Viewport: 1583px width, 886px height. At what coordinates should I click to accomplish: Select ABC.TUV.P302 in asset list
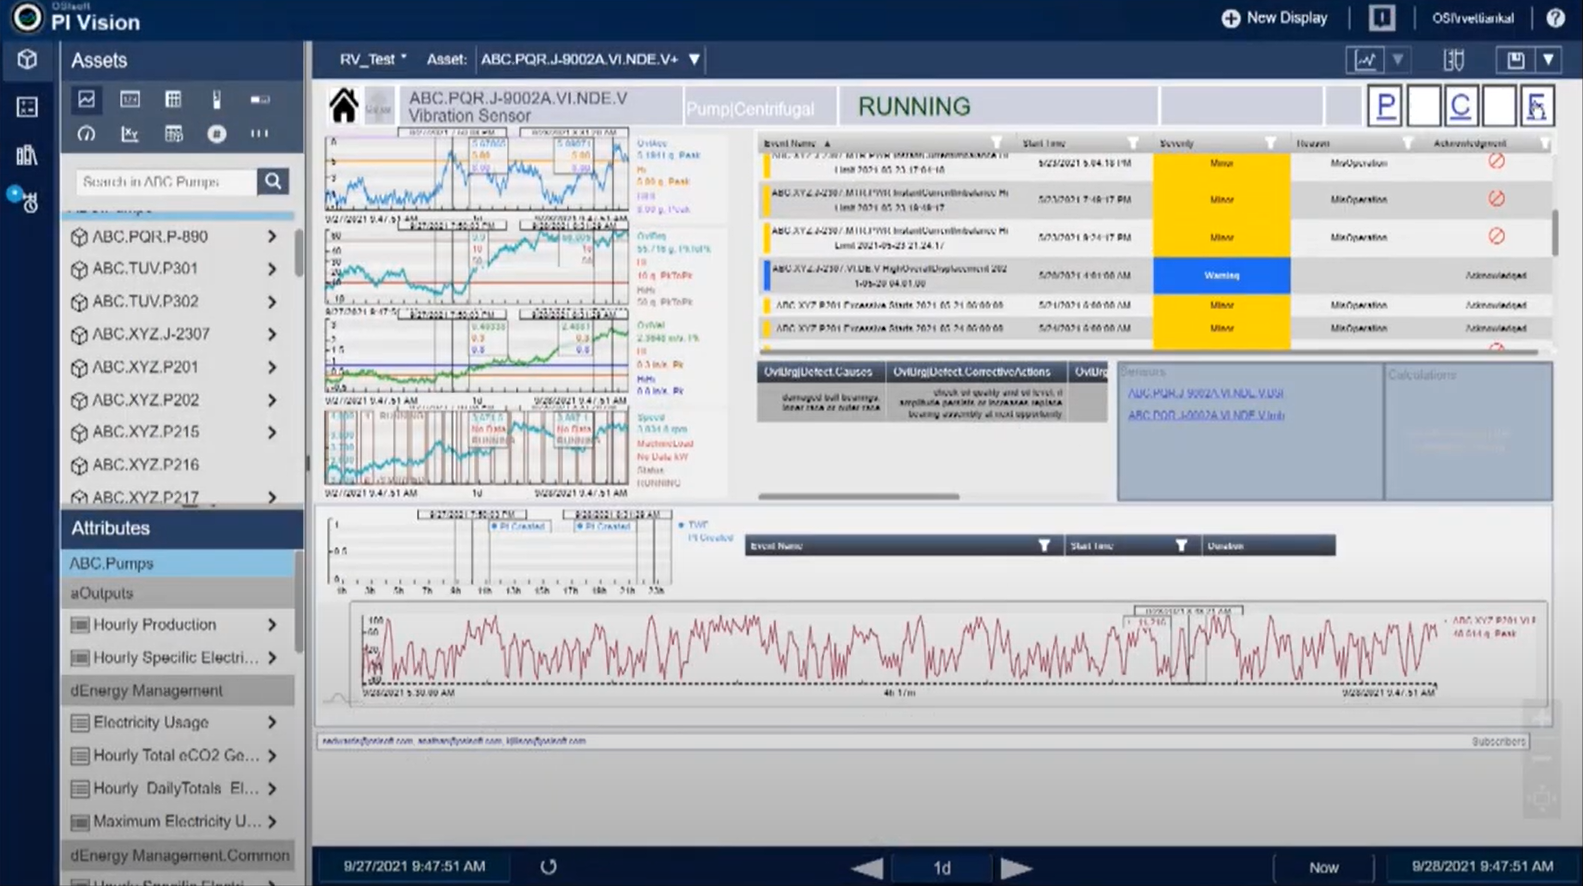pos(145,301)
